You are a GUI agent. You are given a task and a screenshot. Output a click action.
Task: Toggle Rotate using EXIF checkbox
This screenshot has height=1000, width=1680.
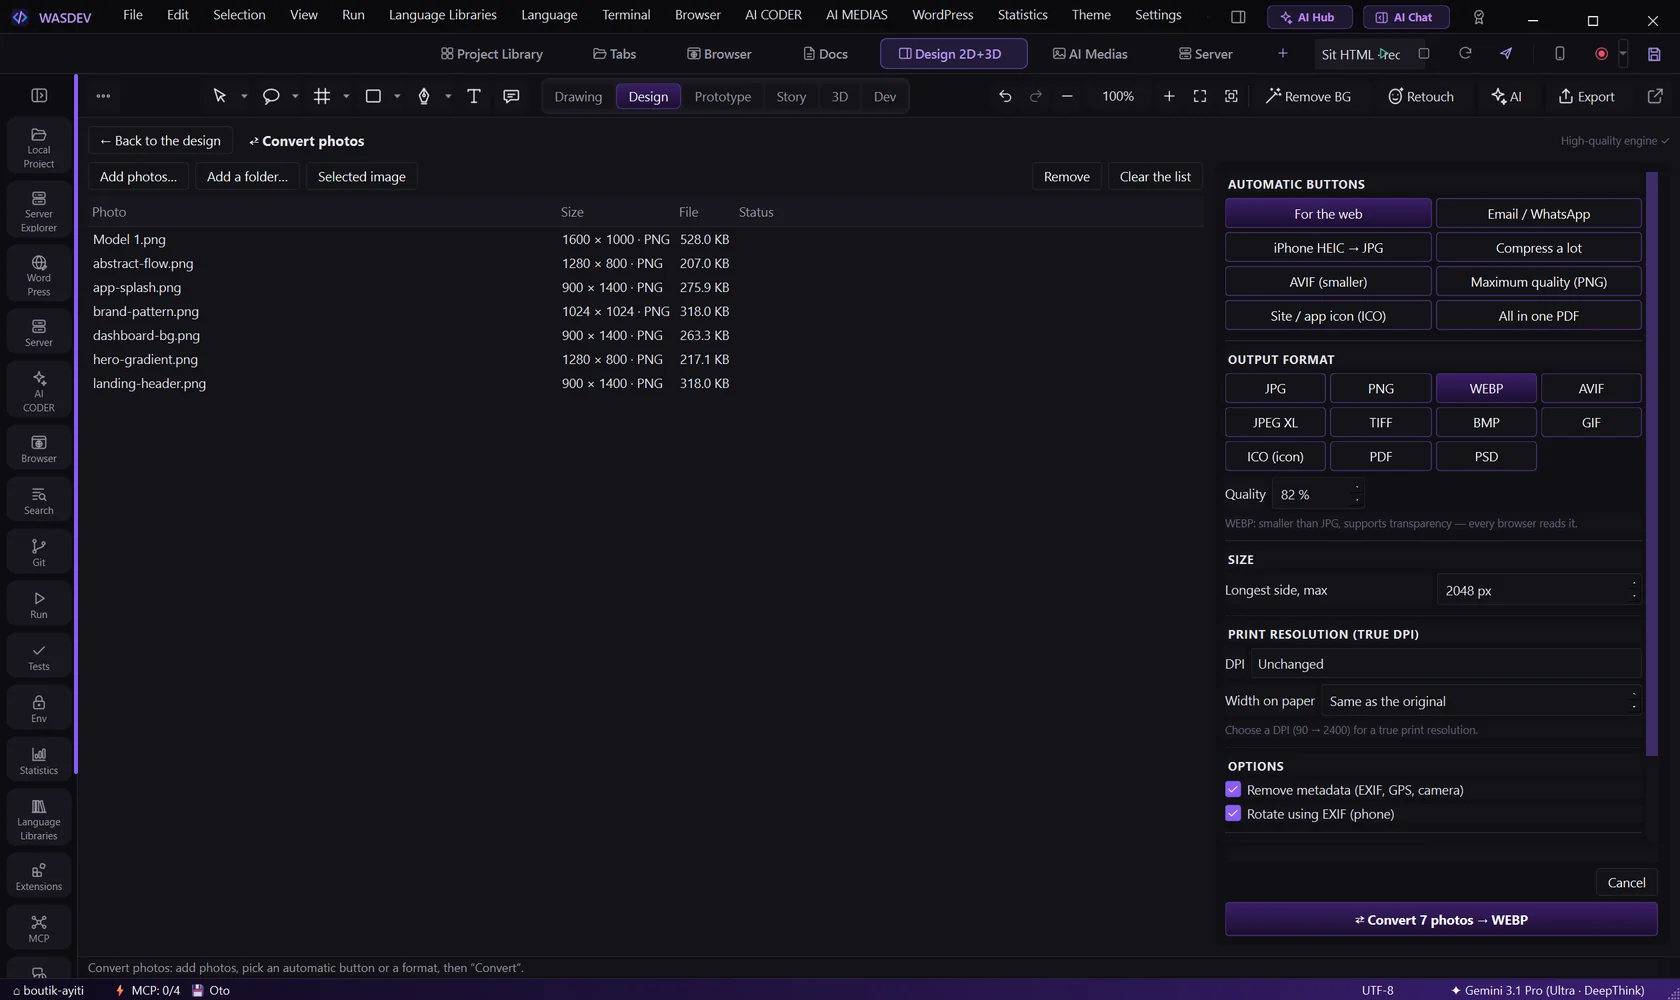coord(1233,813)
